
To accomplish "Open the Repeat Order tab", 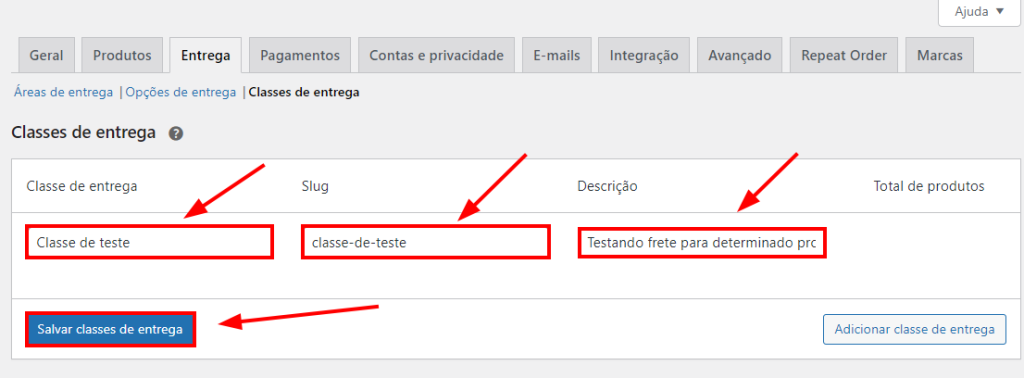I will (x=844, y=55).
